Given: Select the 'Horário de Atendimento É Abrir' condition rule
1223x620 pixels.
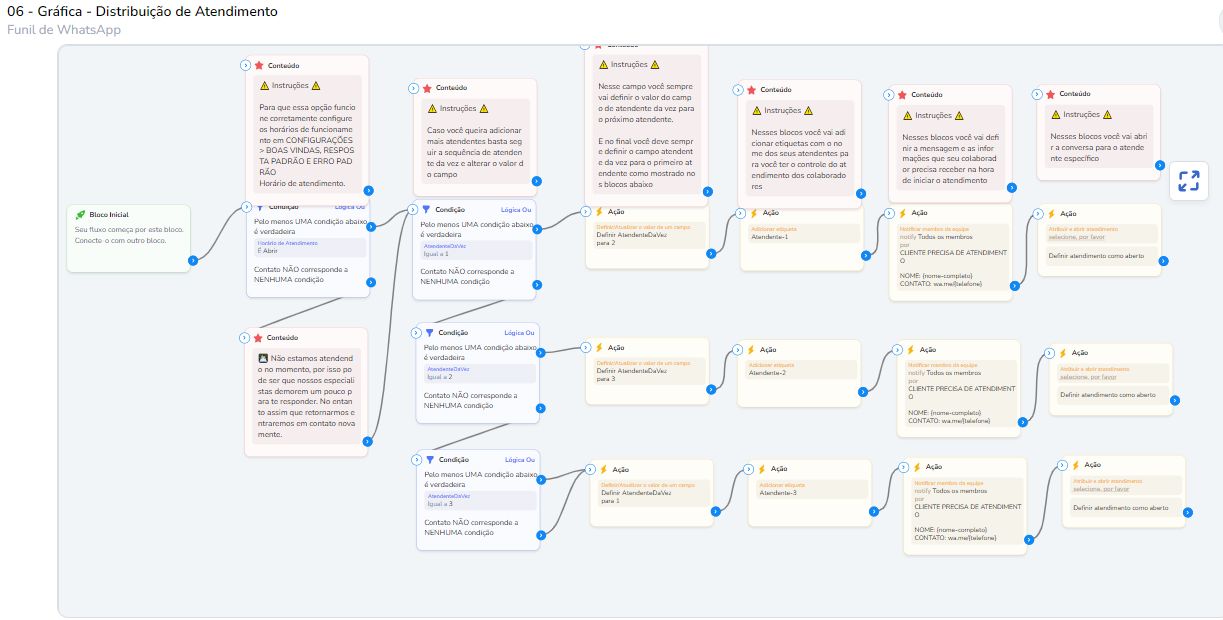Looking at the screenshot, I should pyautogui.click(x=309, y=247).
